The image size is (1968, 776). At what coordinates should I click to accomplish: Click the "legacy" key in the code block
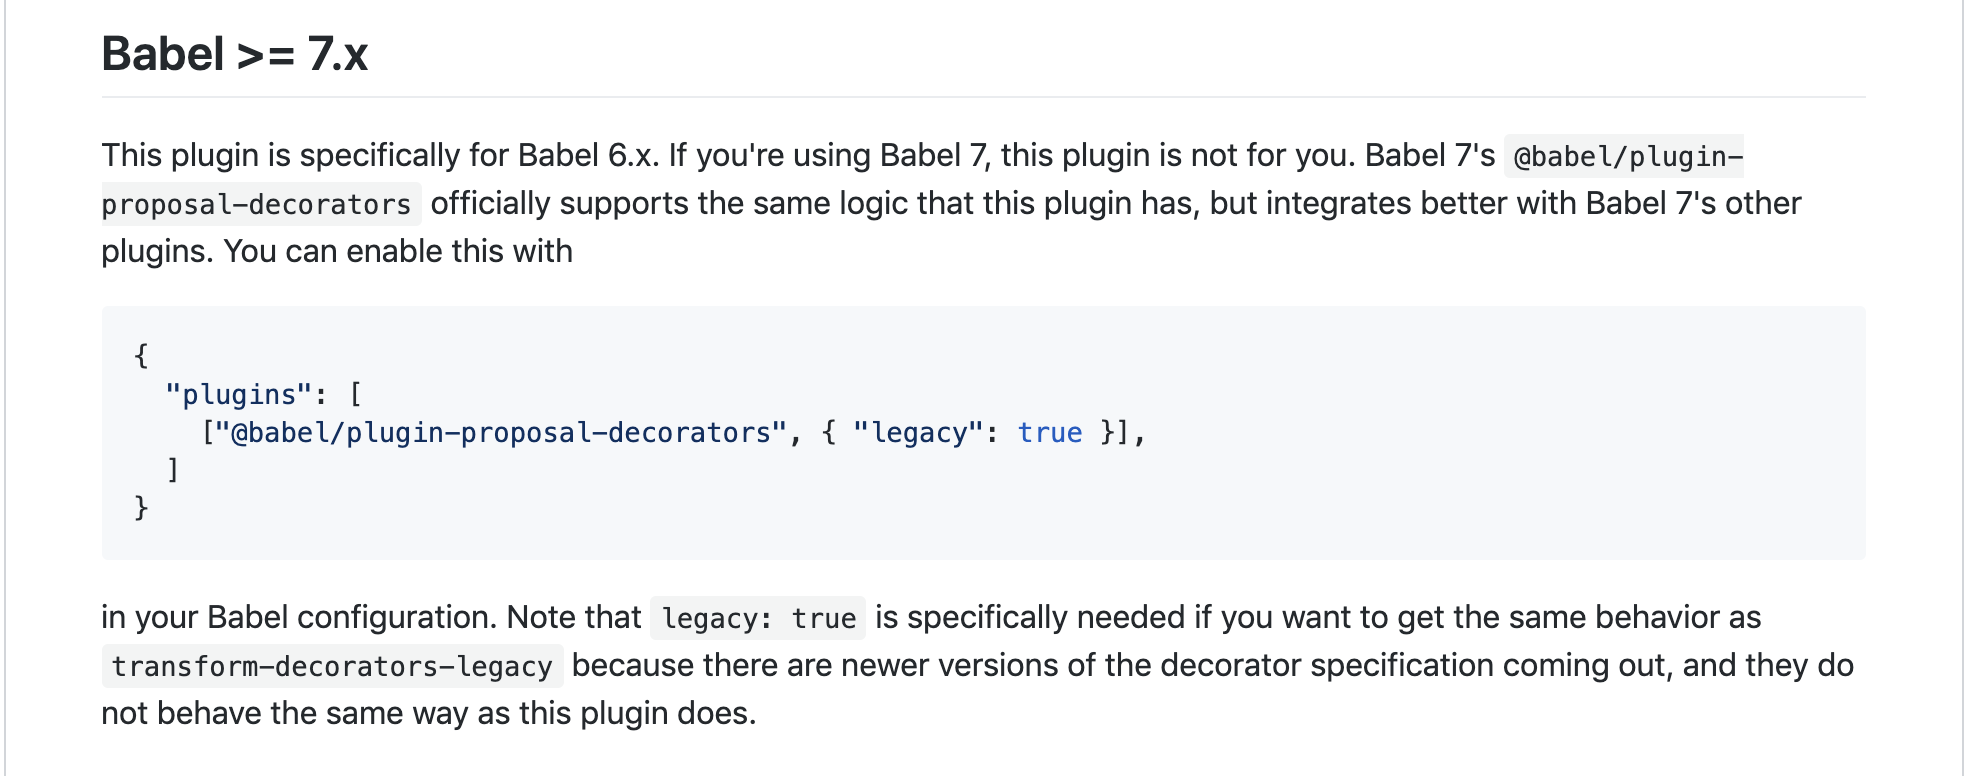[919, 433]
